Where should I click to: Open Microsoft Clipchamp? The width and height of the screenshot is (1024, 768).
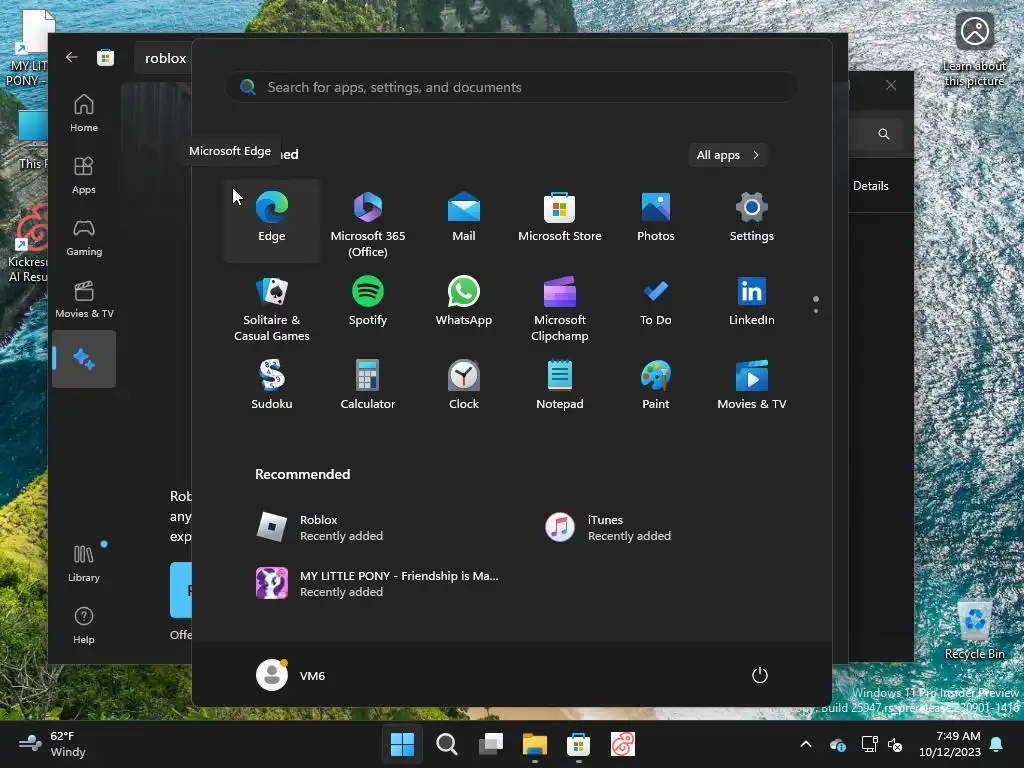(x=560, y=307)
